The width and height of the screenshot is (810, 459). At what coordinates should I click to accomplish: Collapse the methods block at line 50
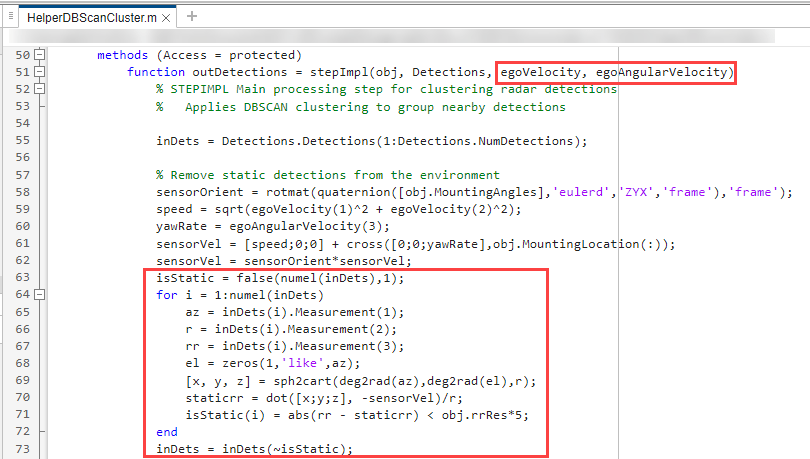pos(39,55)
